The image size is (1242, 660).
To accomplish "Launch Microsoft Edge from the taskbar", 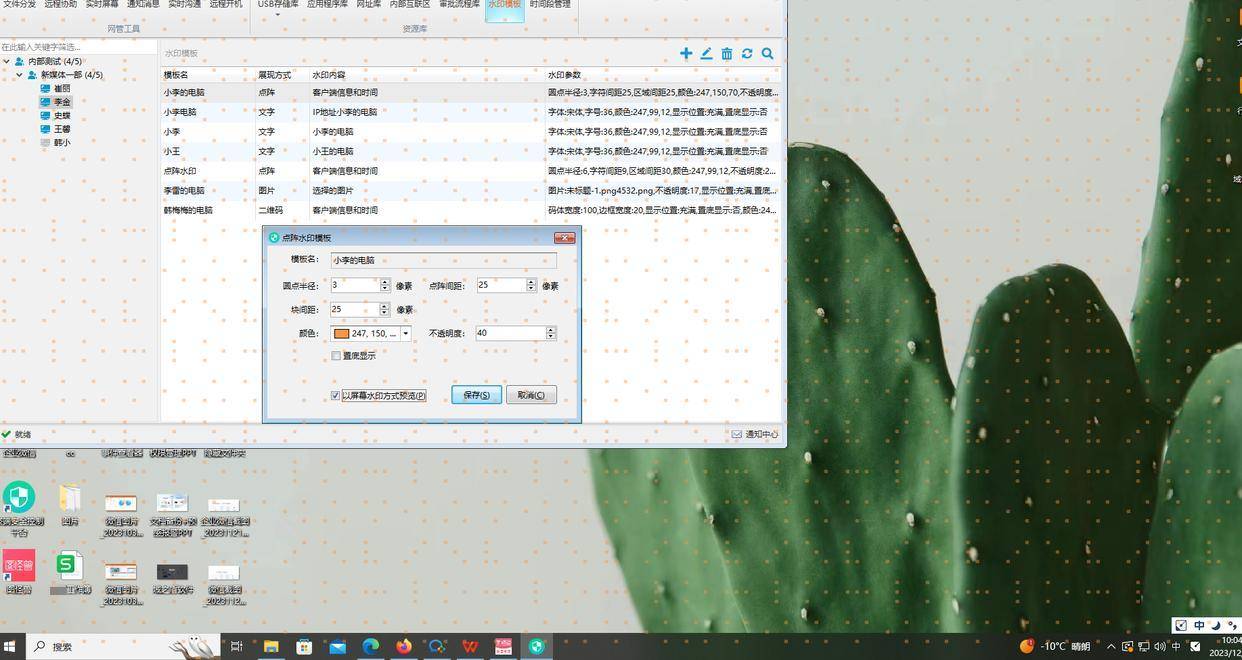I will 370,647.
